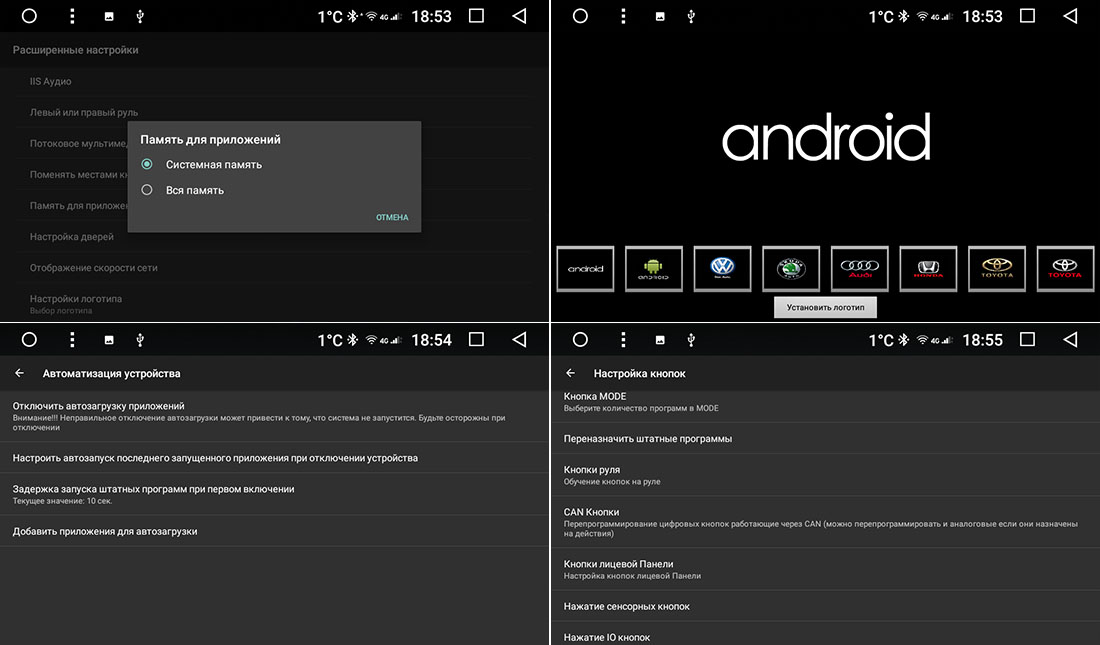
Task: Choose the Audi logo thumbnail
Action: pos(859,268)
